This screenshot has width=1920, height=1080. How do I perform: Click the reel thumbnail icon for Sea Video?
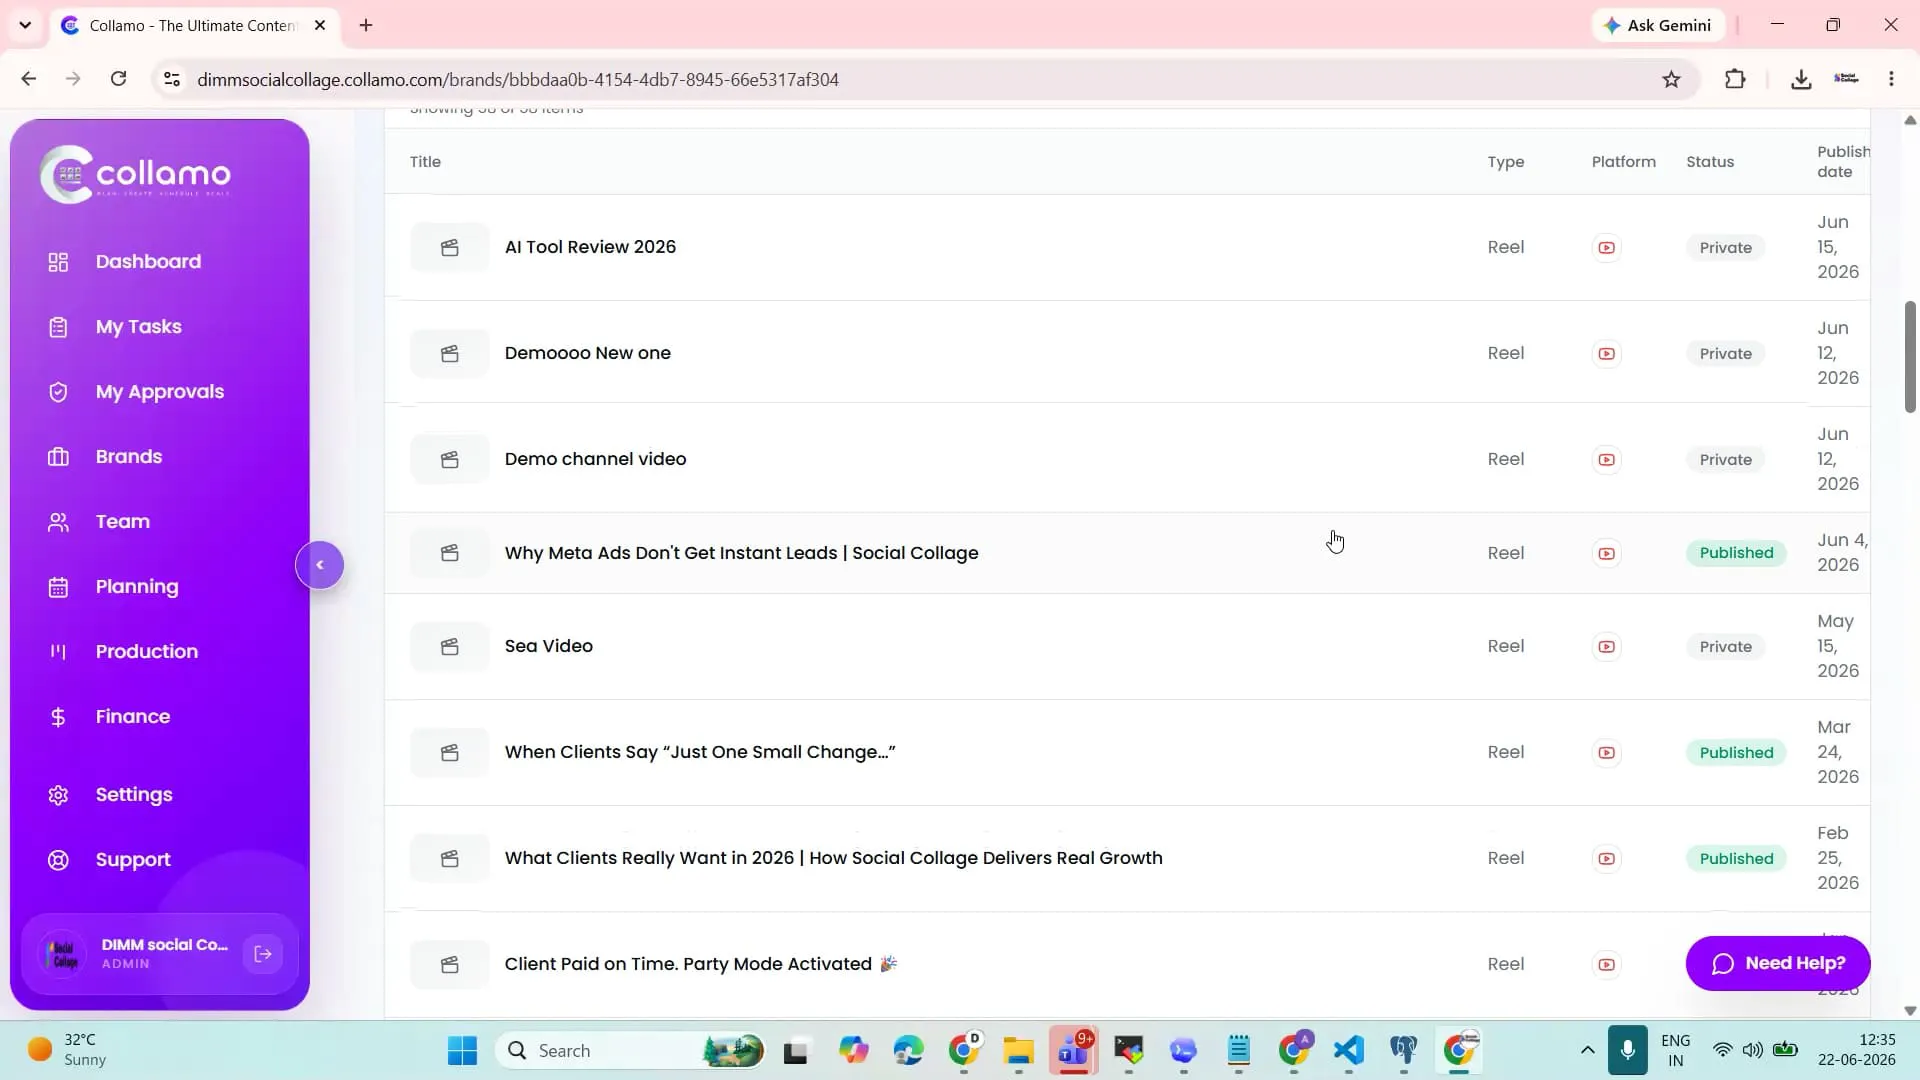[450, 646]
